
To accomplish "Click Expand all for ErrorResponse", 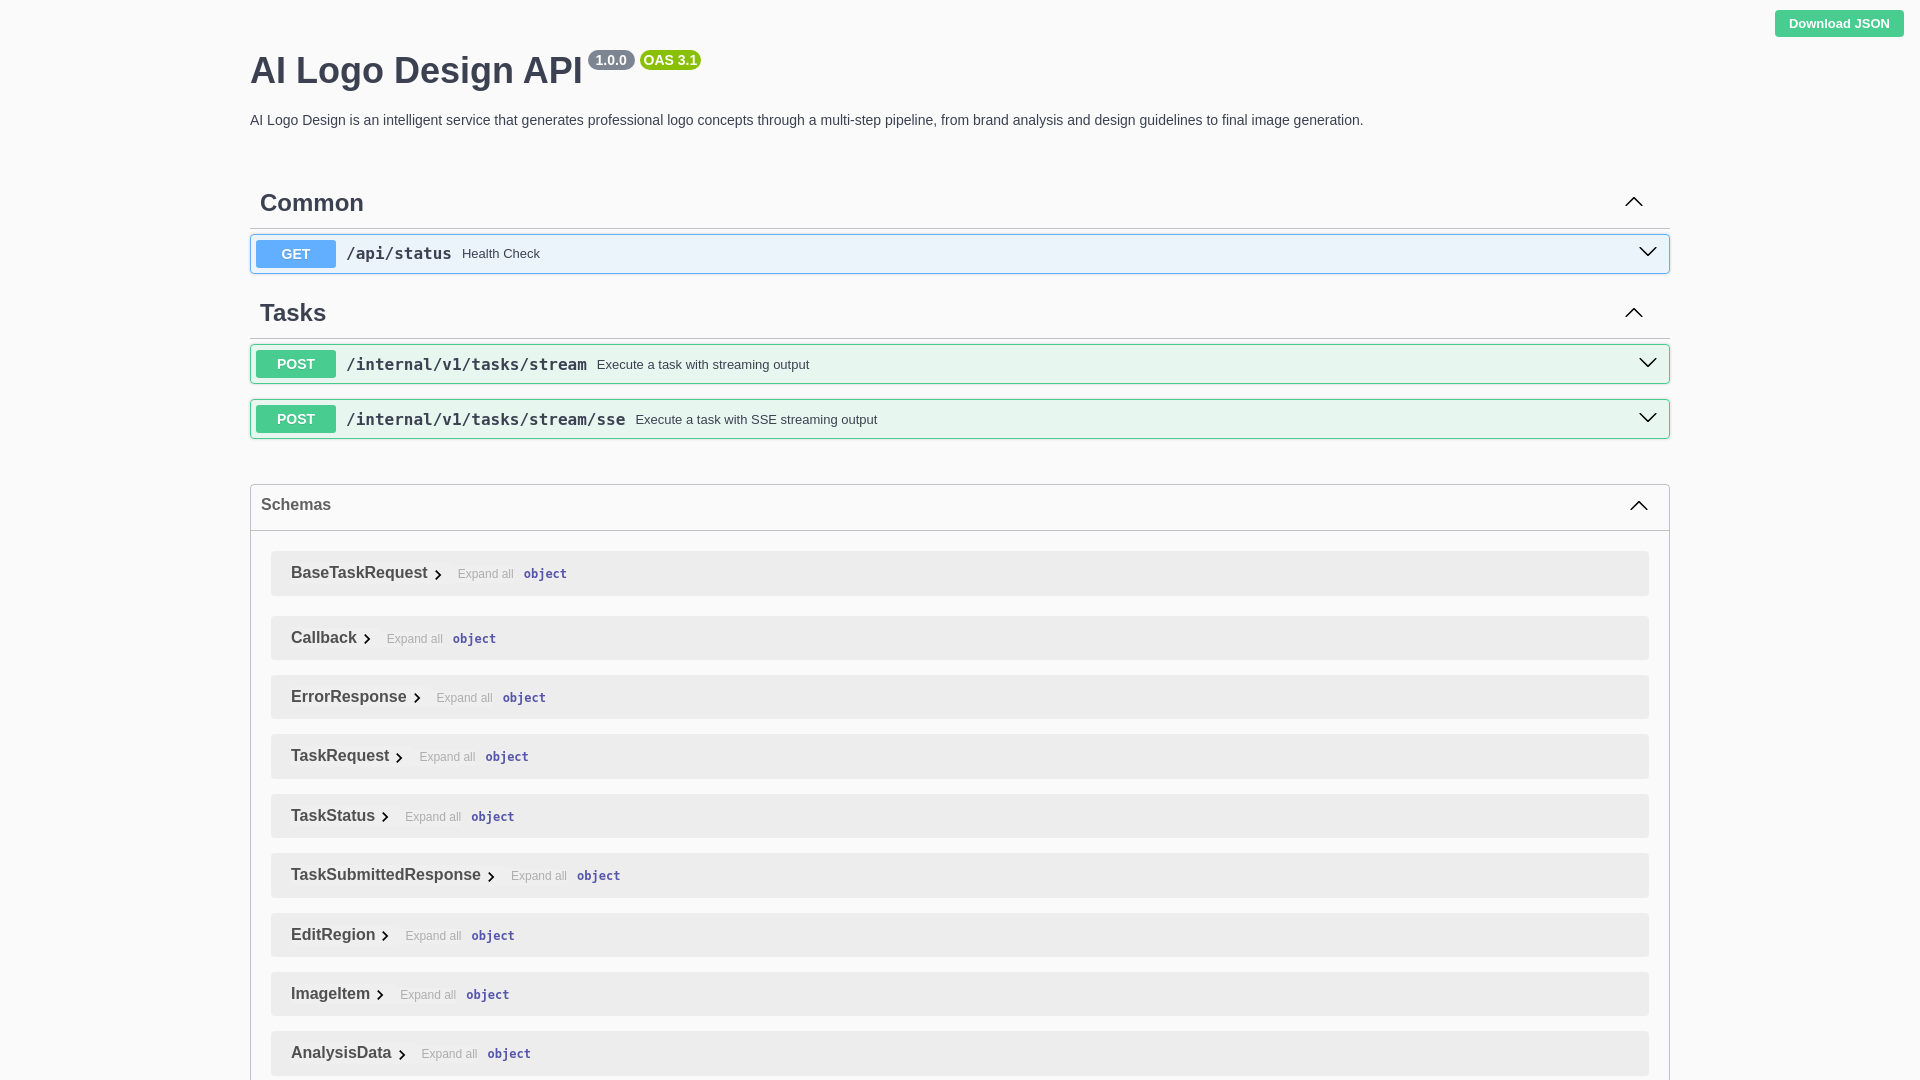I will pyautogui.click(x=464, y=698).
